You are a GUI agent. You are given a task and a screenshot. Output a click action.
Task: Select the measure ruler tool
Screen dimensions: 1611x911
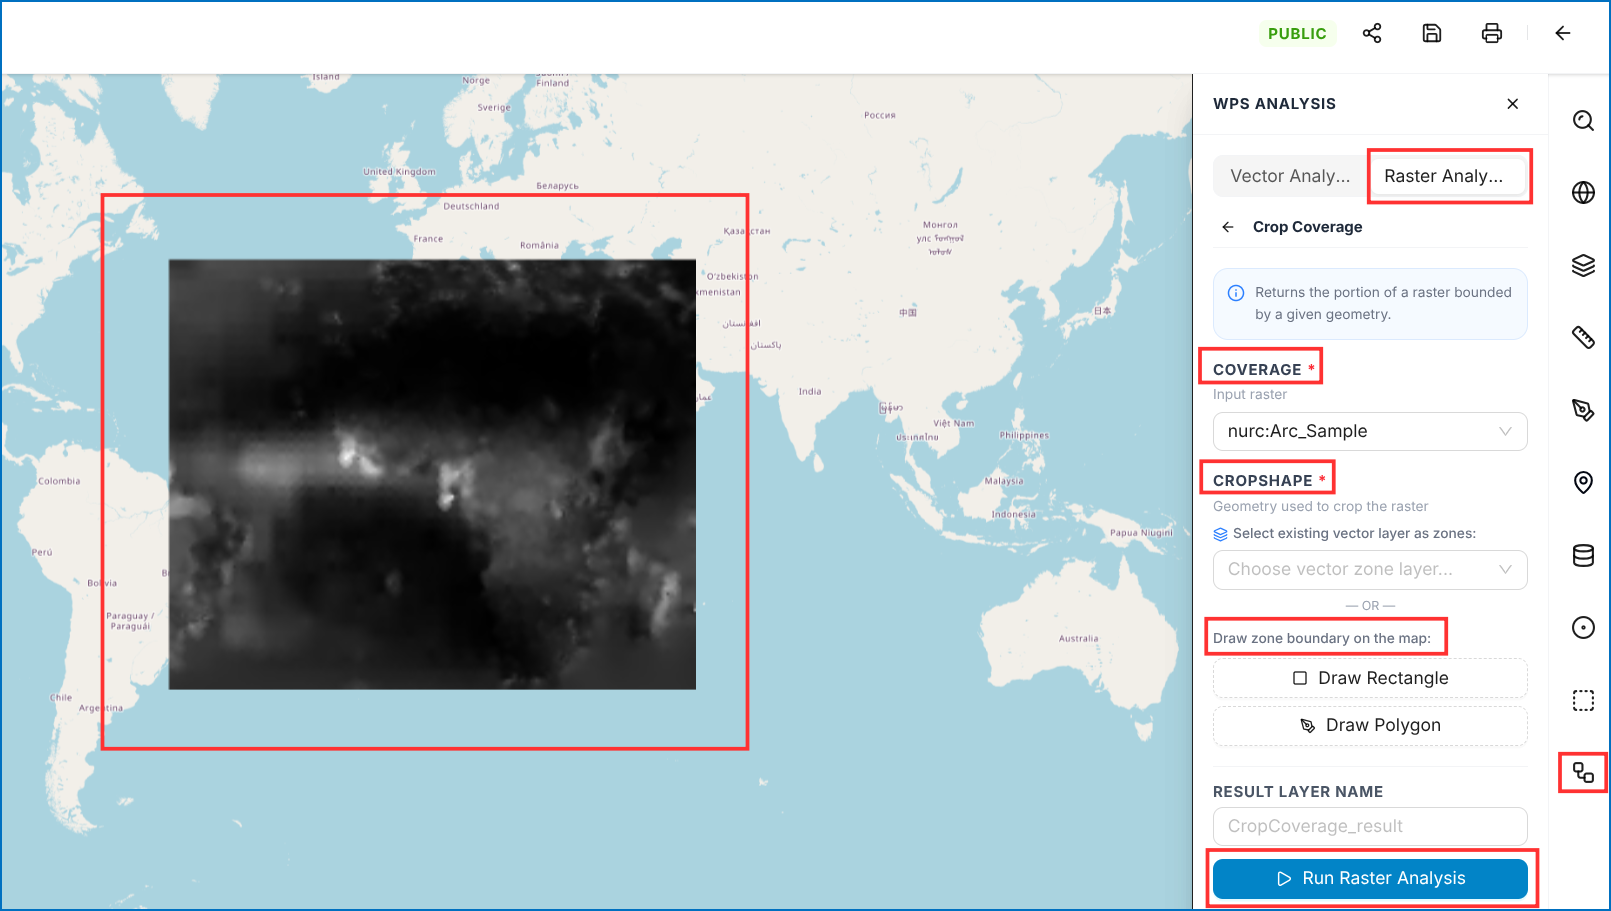pos(1583,337)
